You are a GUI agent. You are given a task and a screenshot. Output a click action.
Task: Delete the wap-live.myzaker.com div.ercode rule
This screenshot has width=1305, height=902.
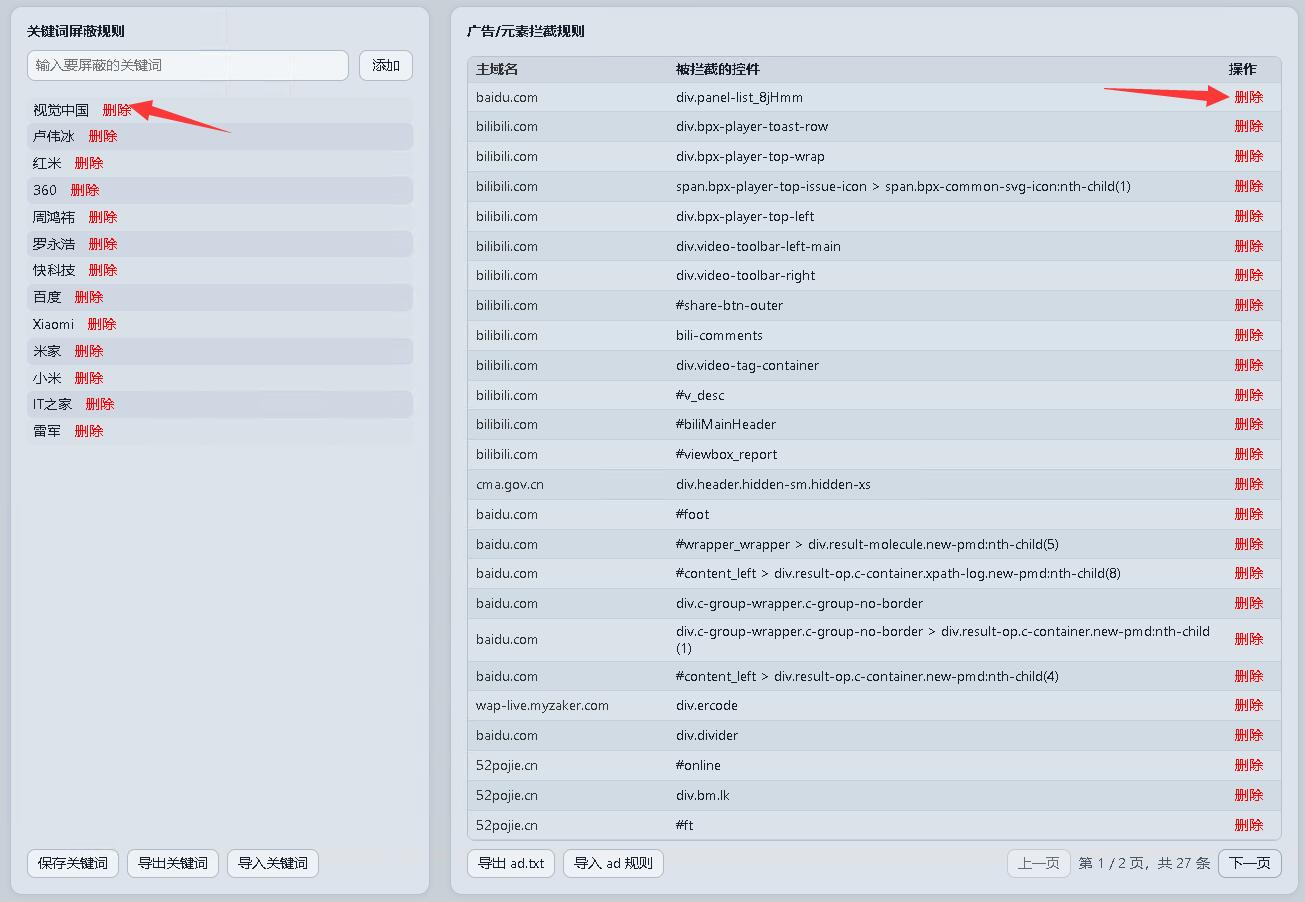pyautogui.click(x=1248, y=705)
